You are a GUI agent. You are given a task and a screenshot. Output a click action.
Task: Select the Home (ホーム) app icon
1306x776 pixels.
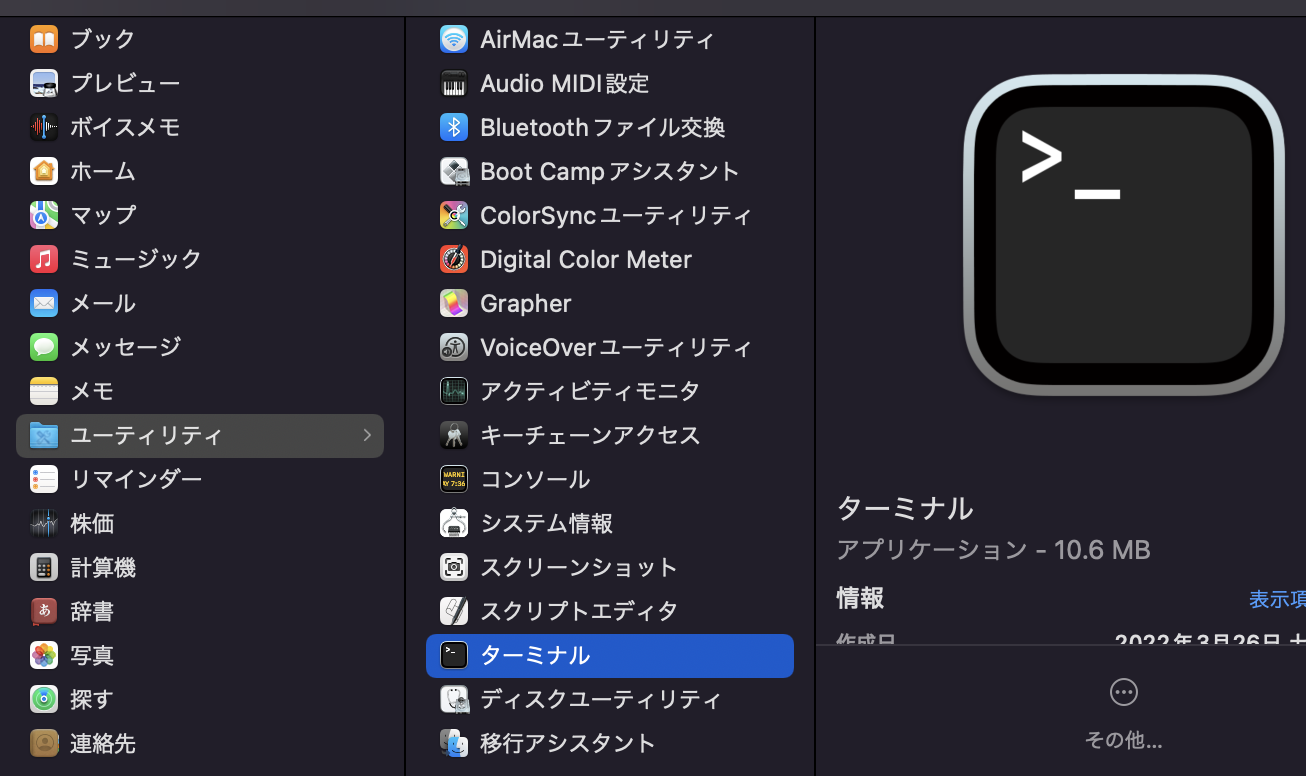tap(44, 172)
